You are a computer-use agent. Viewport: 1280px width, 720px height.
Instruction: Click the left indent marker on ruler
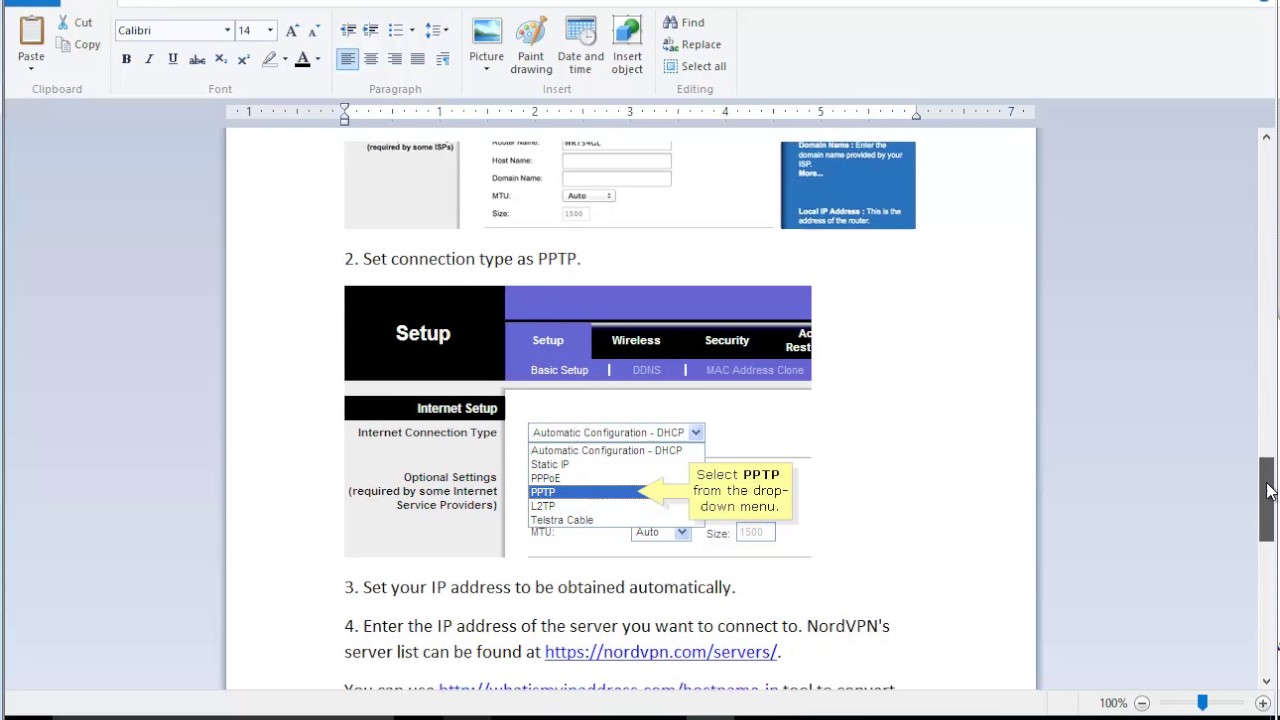pyautogui.click(x=344, y=114)
